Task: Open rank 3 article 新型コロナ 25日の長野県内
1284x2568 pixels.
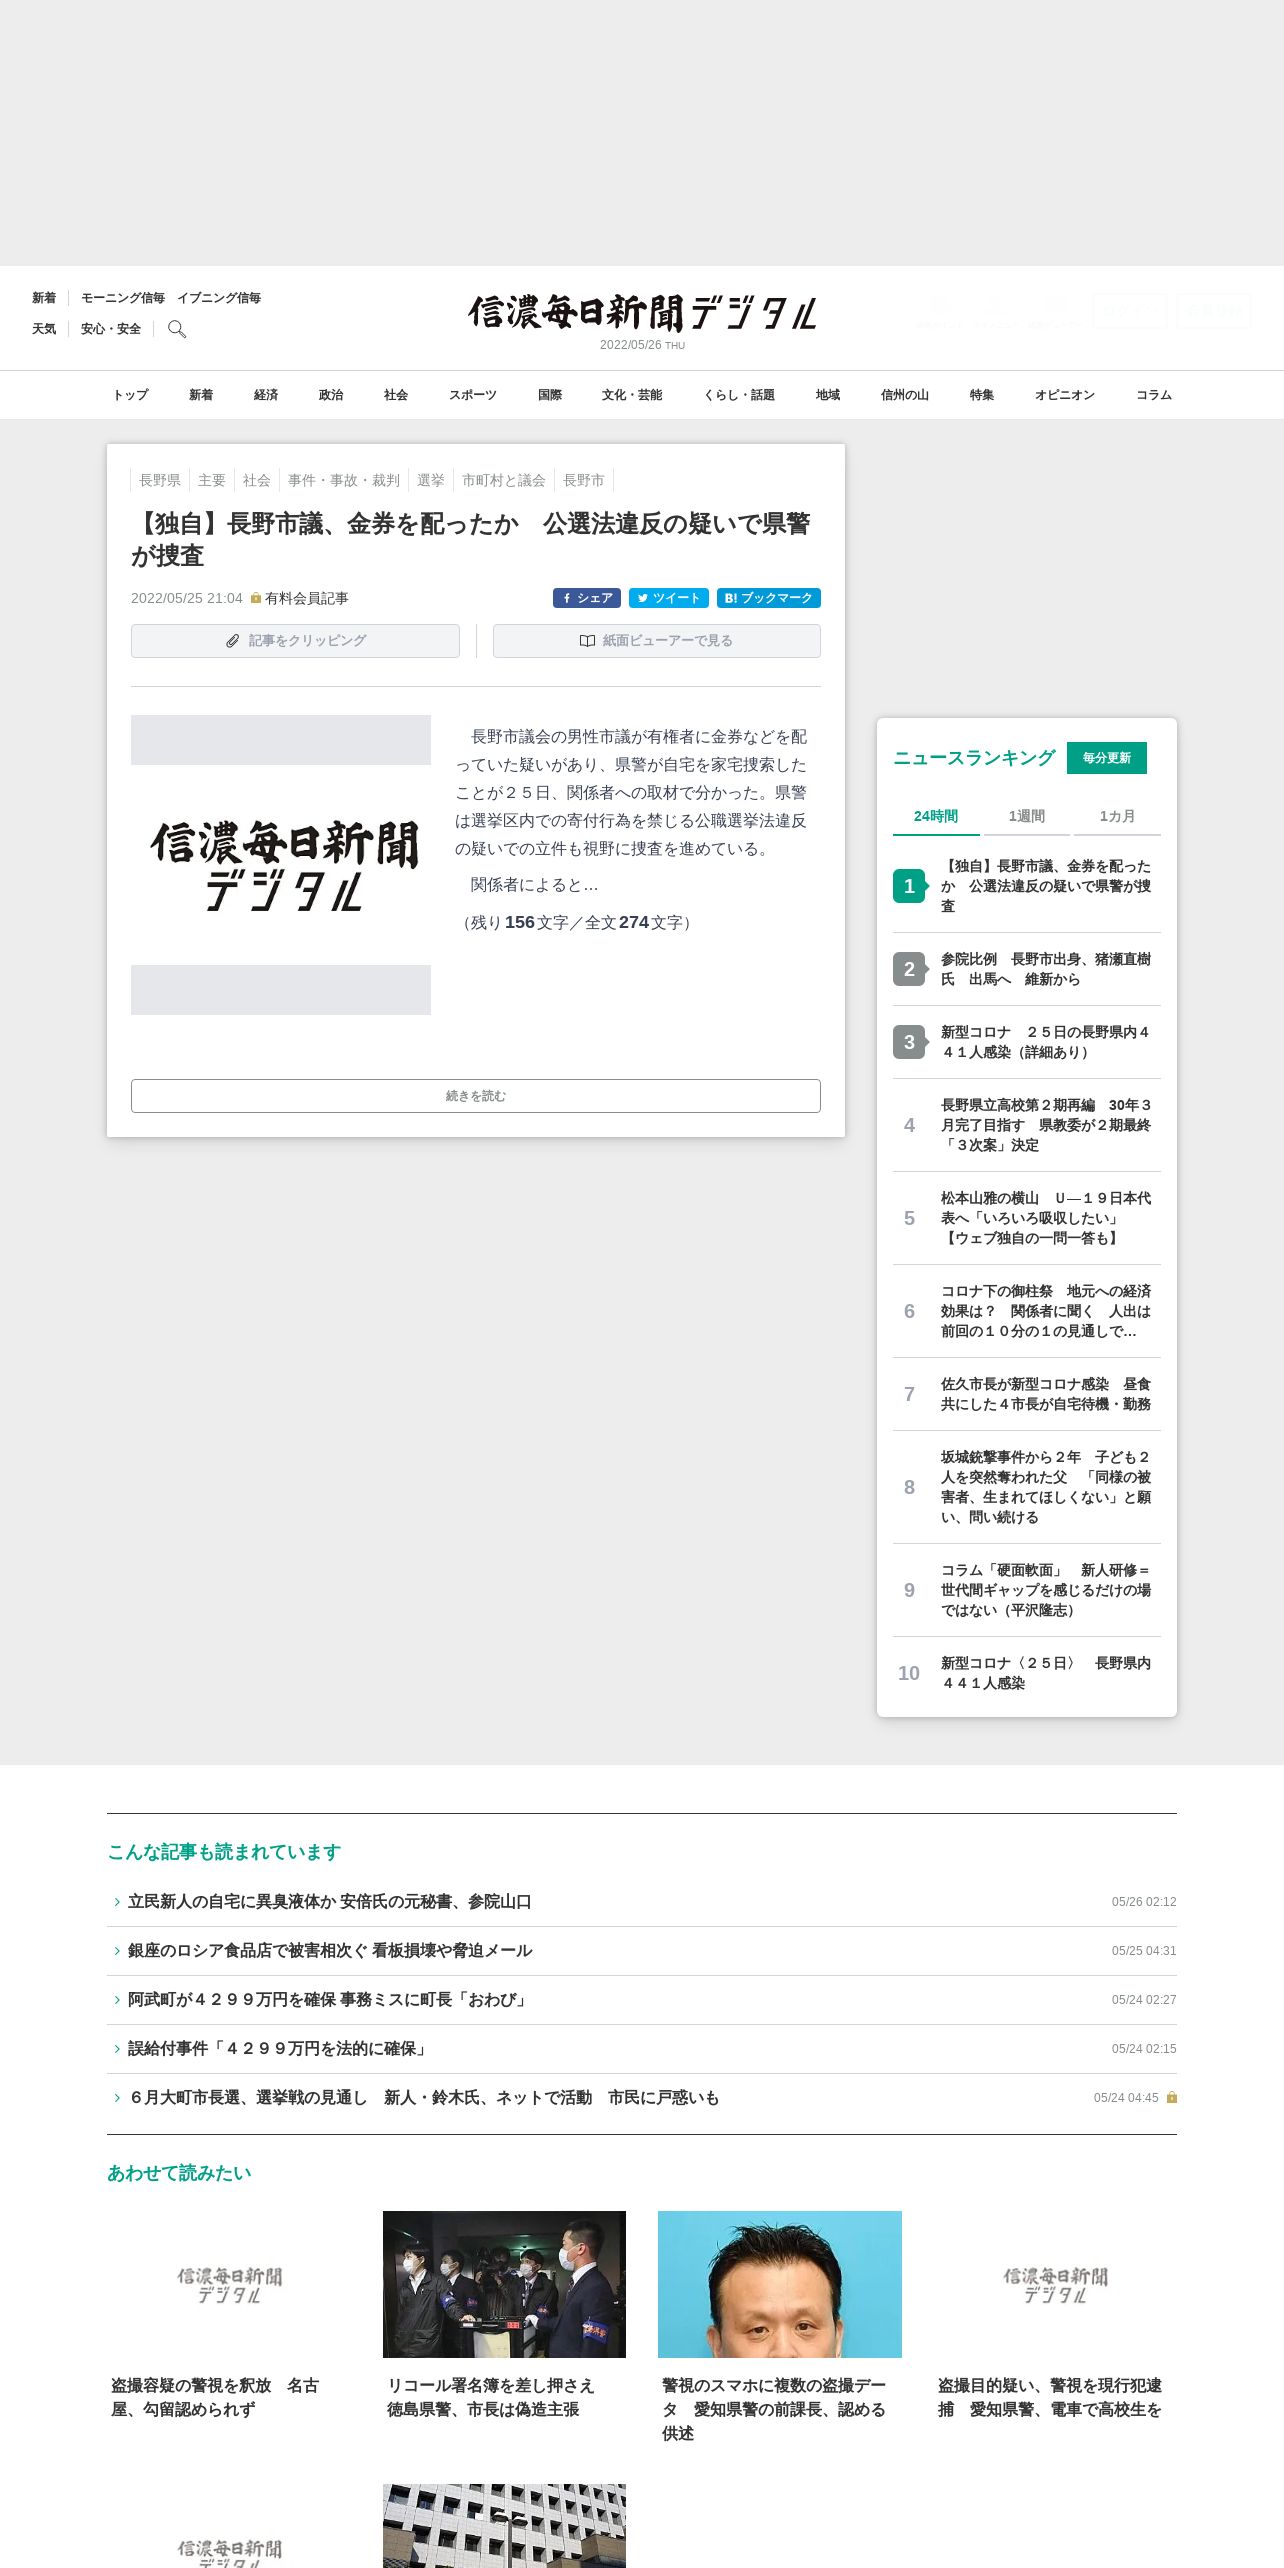Action: click(x=1027, y=1042)
